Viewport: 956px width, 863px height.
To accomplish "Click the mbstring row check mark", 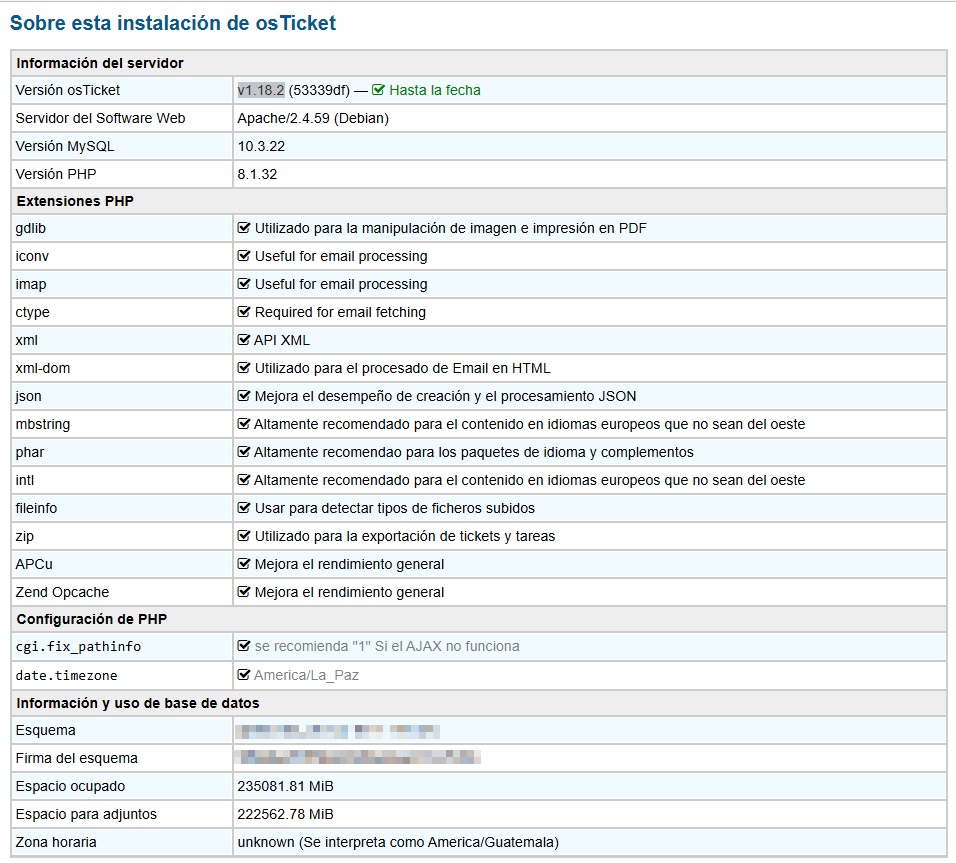I will 244,424.
